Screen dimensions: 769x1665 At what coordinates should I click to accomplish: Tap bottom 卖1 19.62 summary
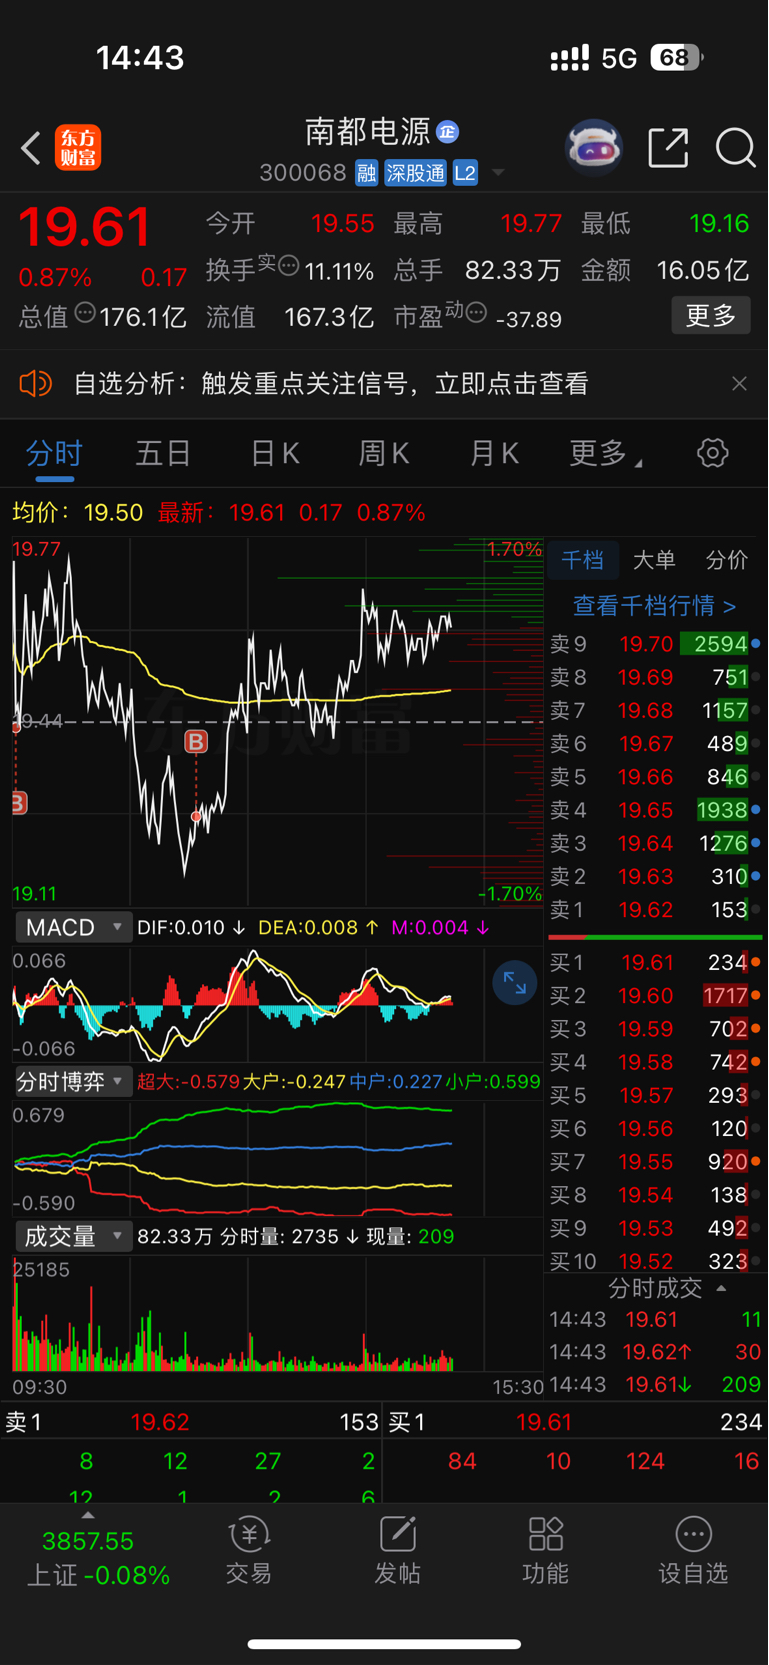click(192, 1422)
